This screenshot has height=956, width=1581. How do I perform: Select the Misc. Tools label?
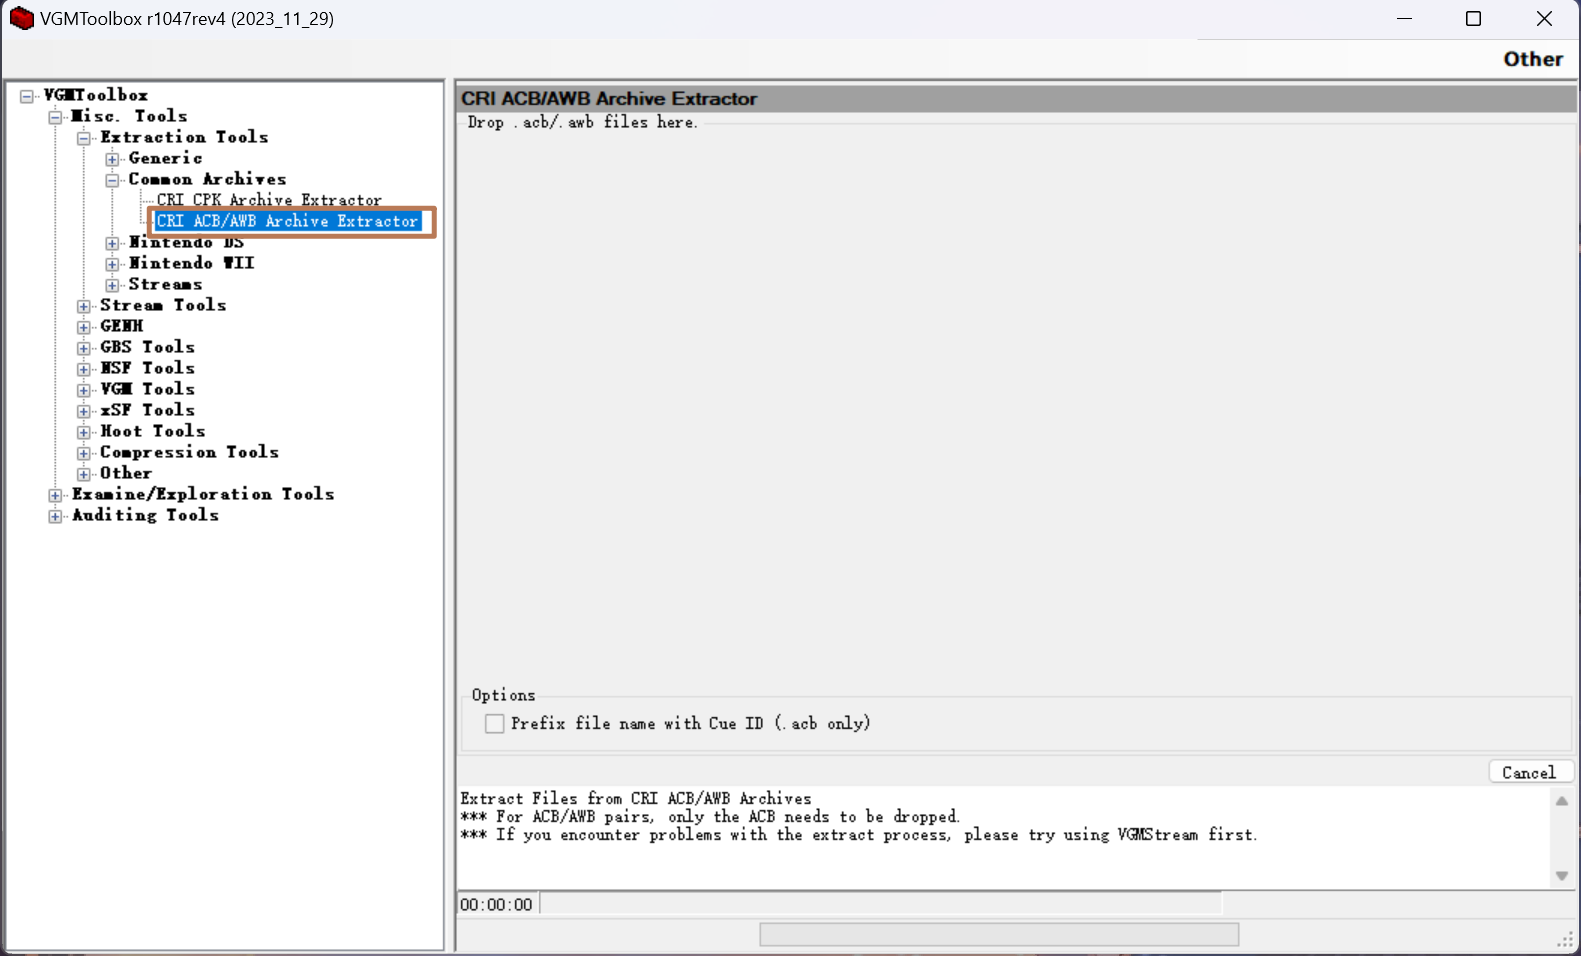(129, 116)
